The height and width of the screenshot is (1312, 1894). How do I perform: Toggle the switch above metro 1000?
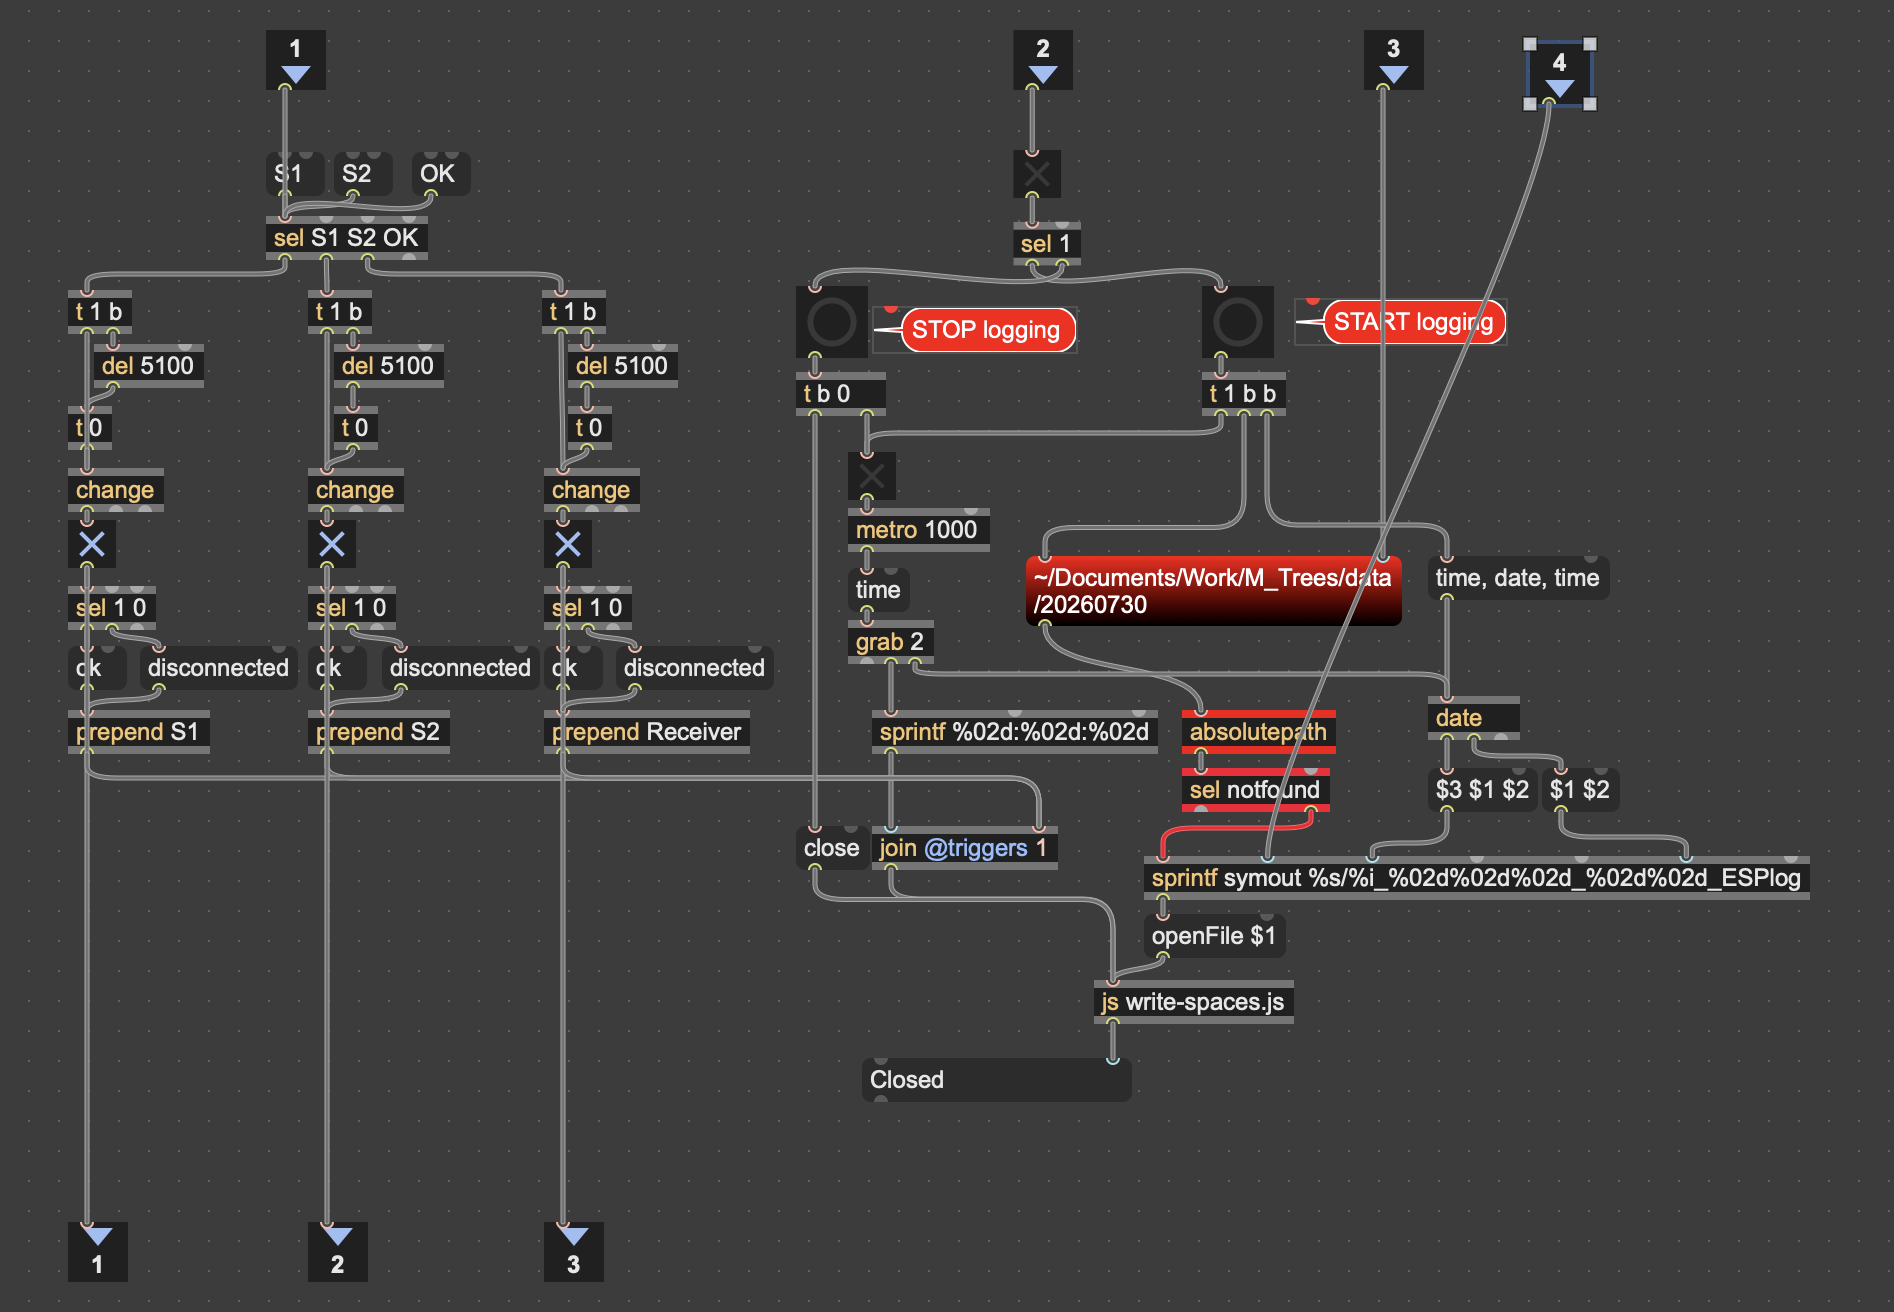pos(872,476)
